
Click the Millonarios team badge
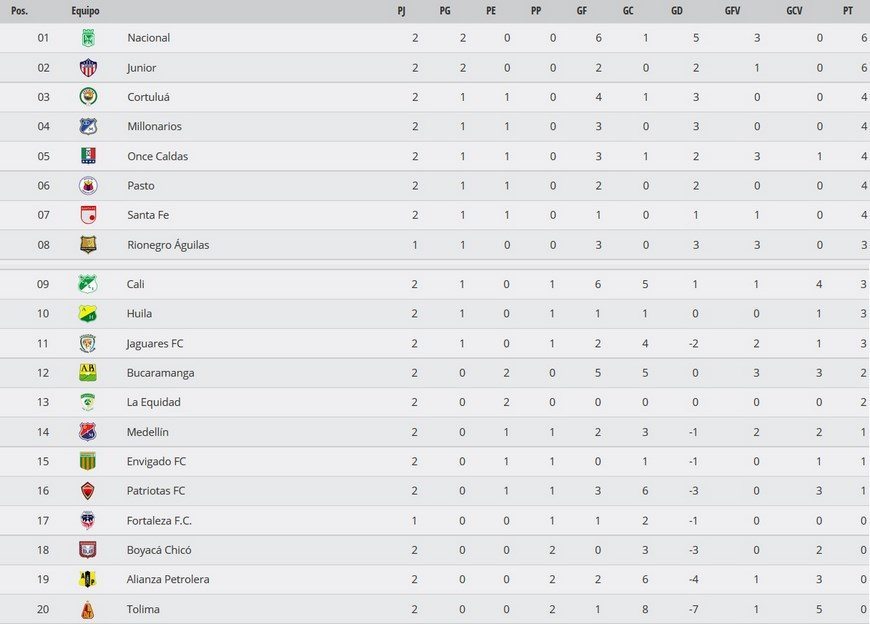[x=88, y=127]
